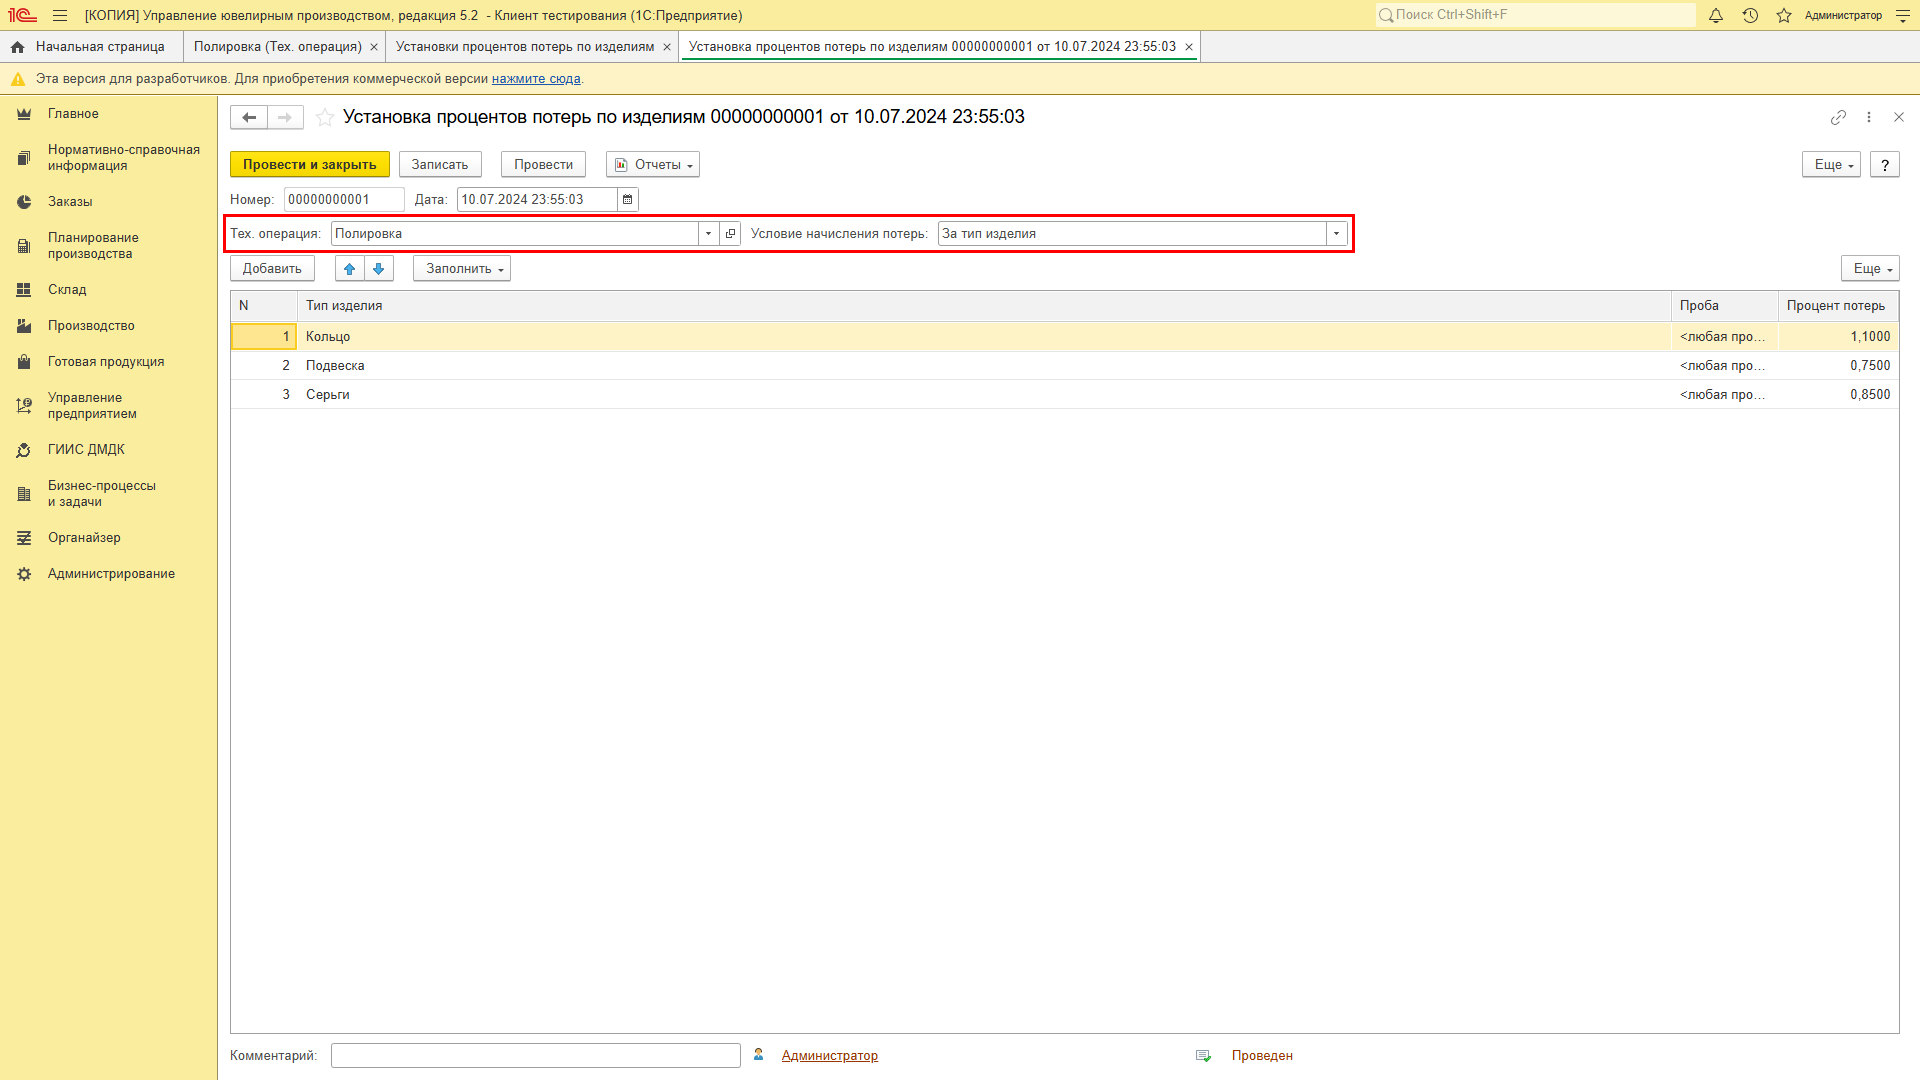
Task: Open top Еще dropdown menu
Action: pyautogui.click(x=1831, y=164)
